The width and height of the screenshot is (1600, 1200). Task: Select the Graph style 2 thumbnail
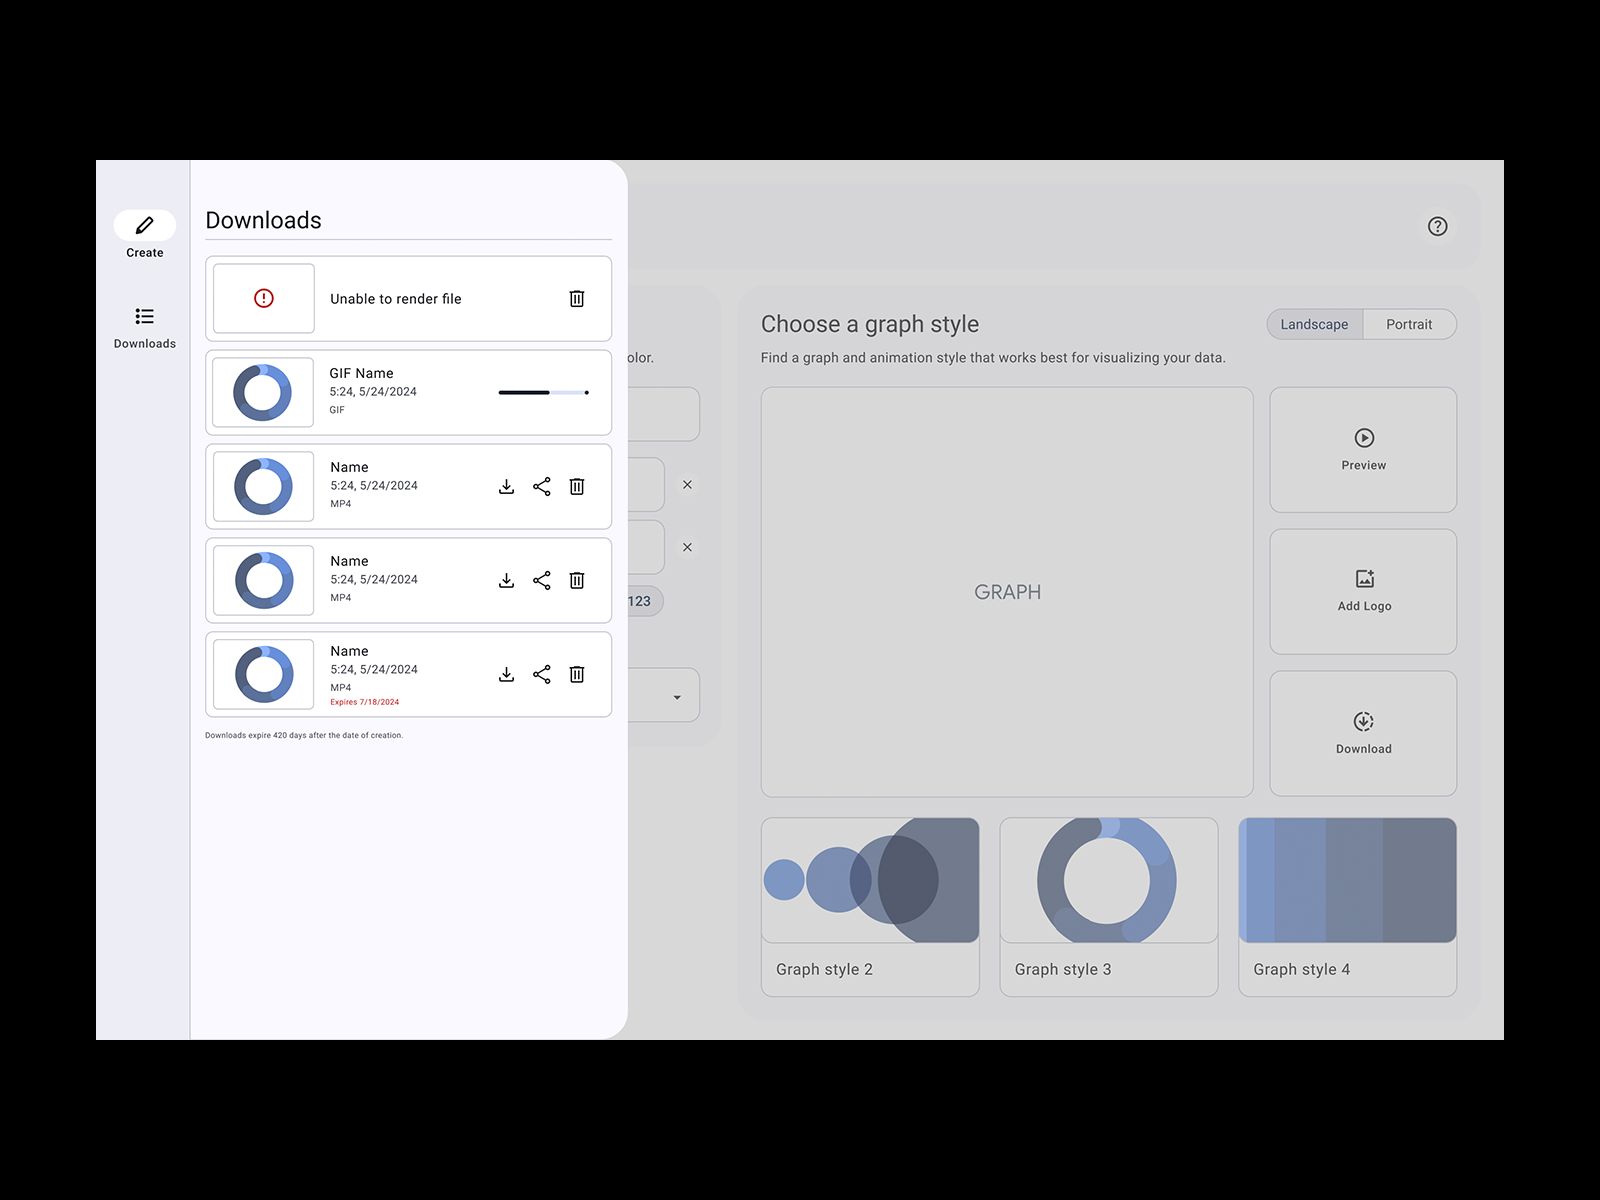(x=870, y=881)
